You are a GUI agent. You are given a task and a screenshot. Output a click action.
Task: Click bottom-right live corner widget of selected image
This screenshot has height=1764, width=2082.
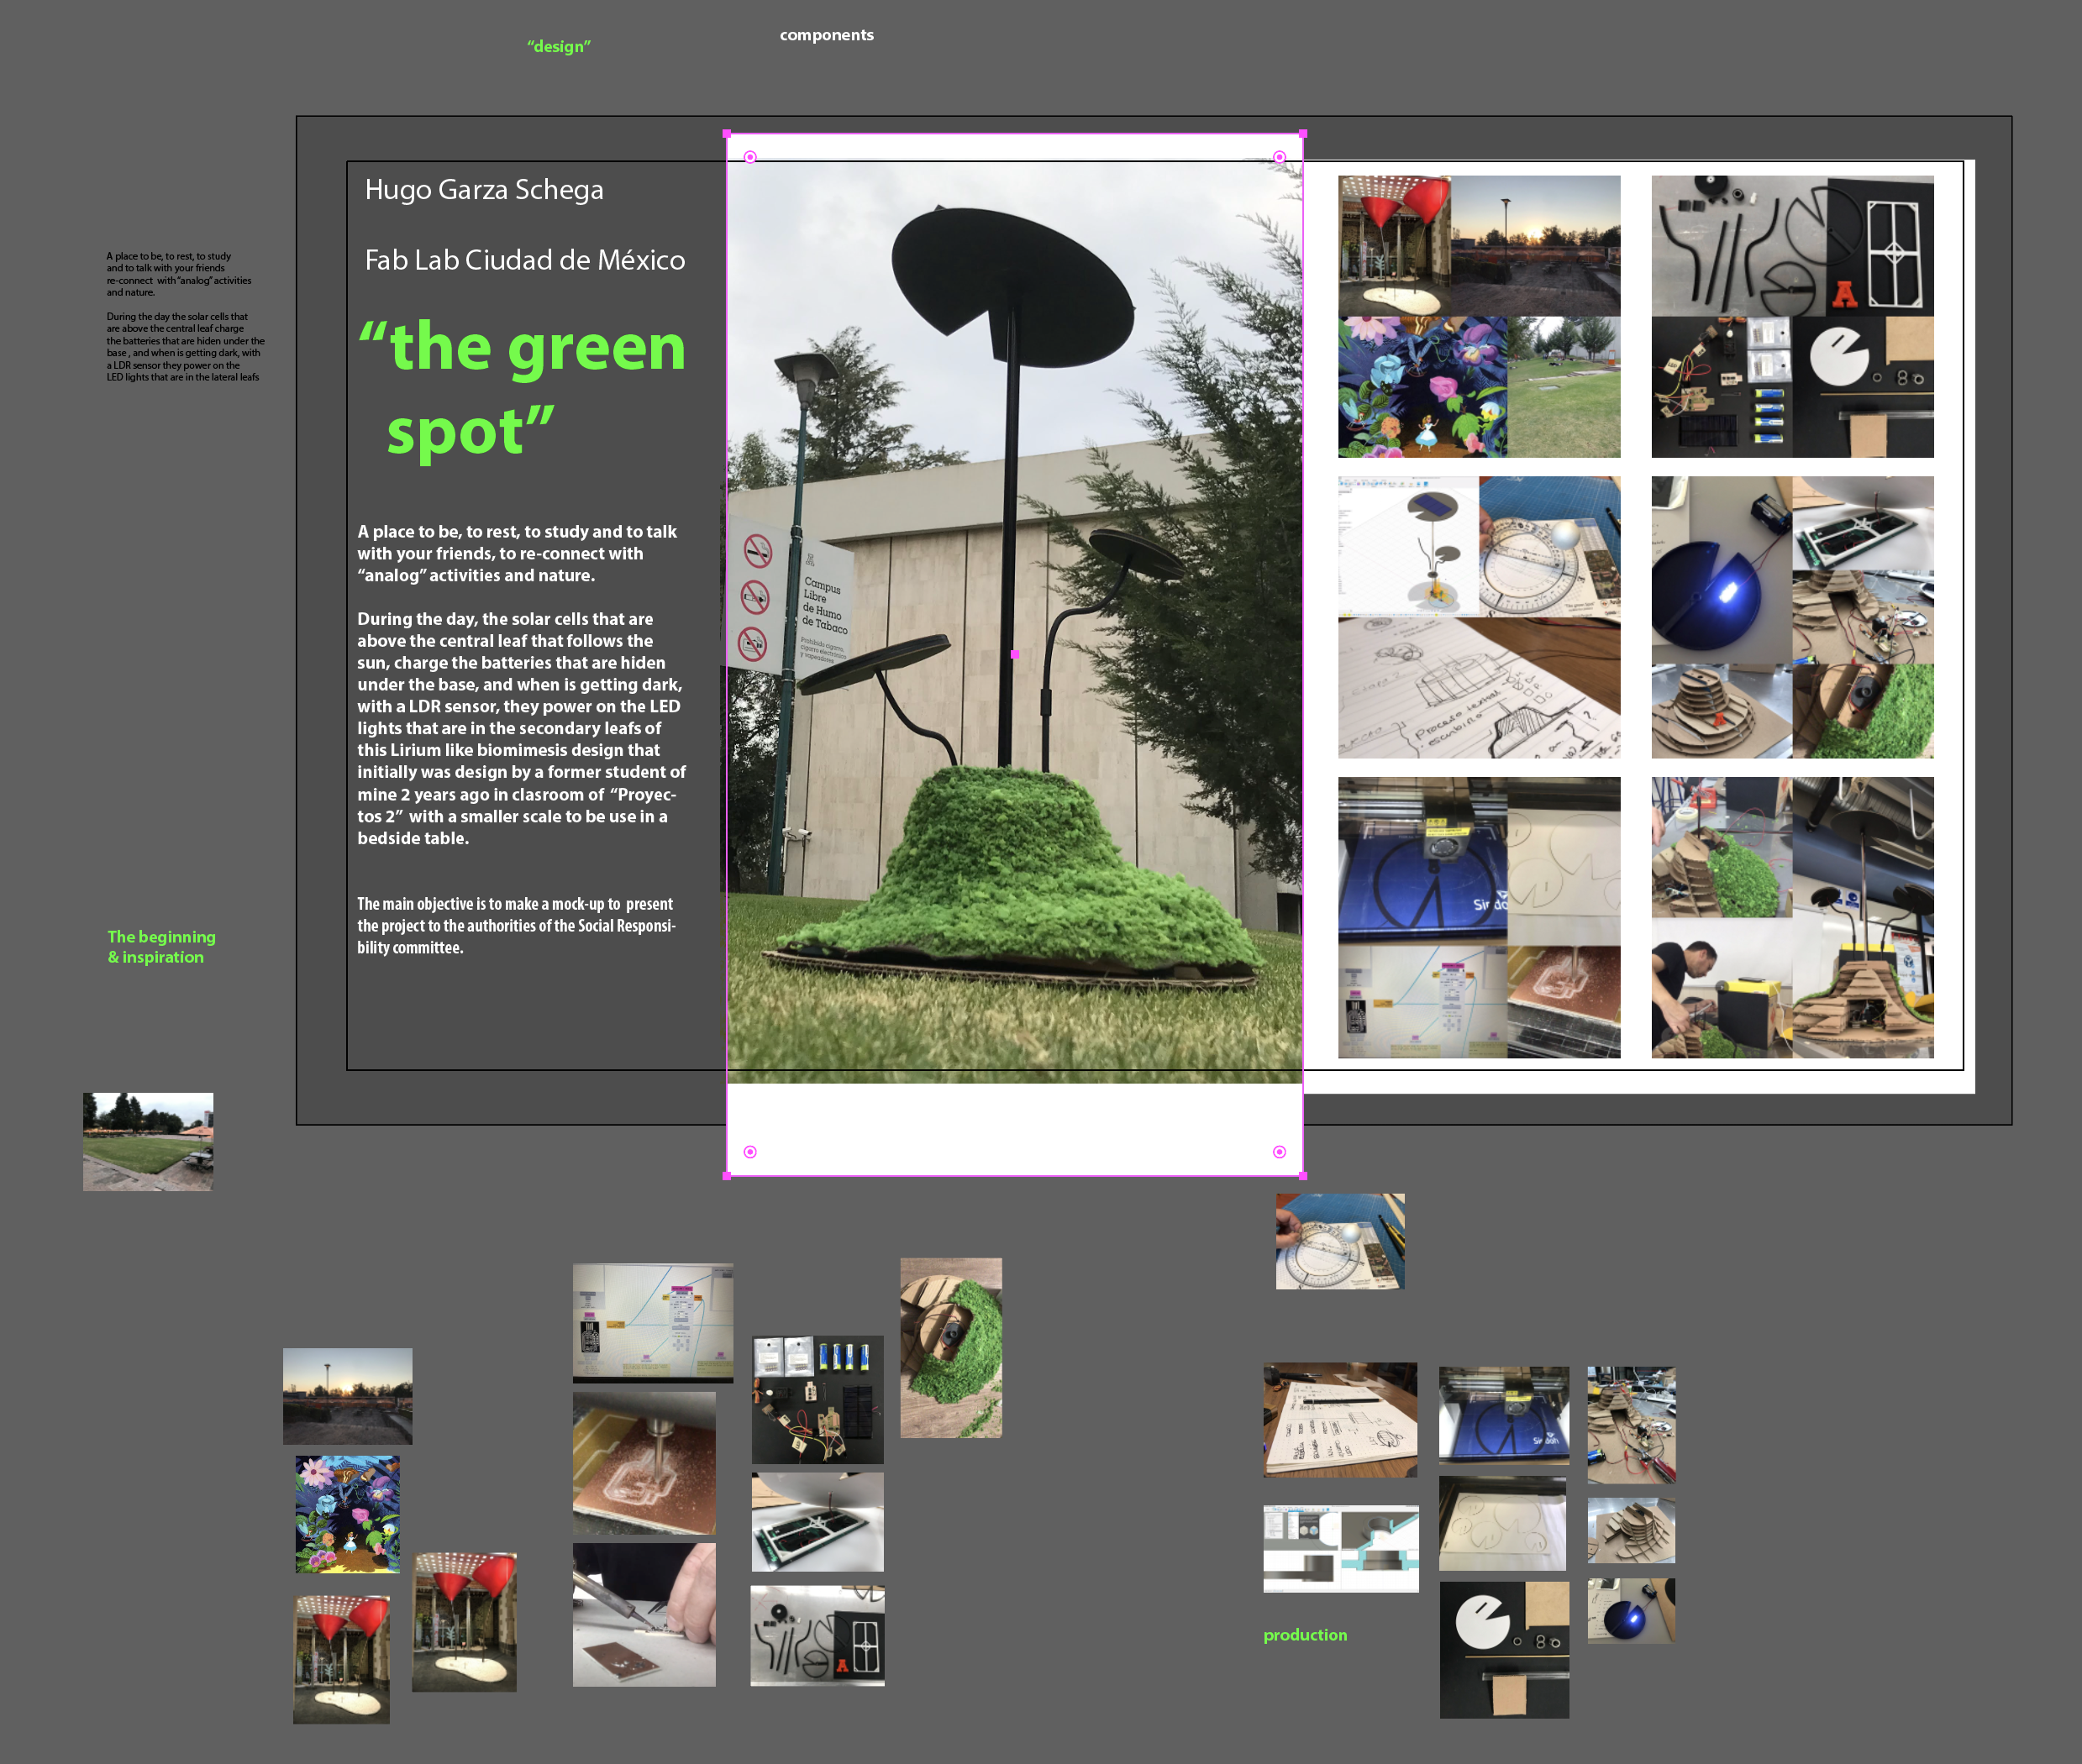pos(1279,1152)
